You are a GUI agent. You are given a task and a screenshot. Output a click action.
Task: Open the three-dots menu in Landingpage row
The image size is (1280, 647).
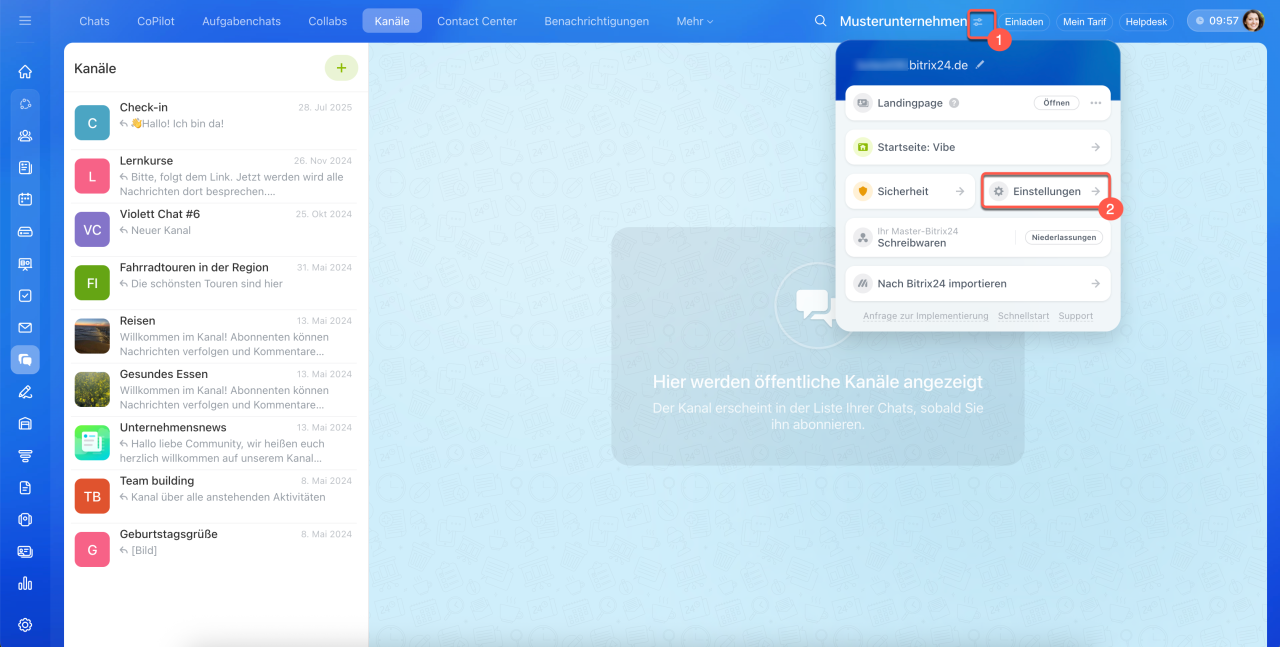tap(1095, 103)
